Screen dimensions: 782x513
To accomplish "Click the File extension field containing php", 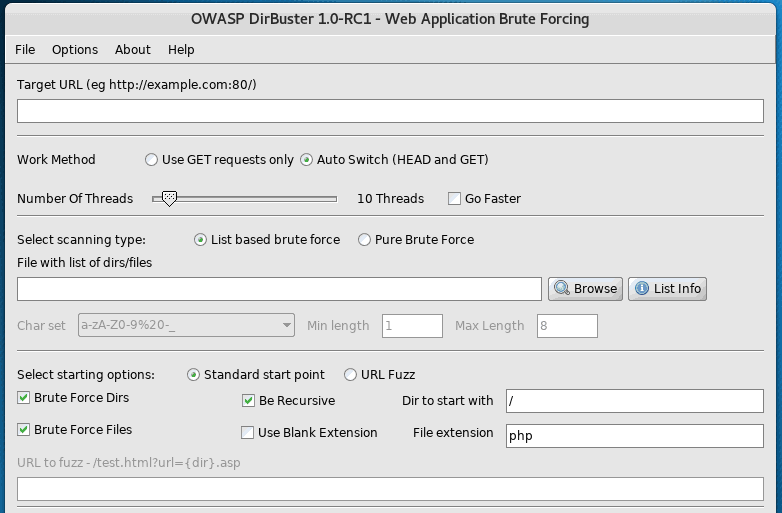I will [634, 436].
